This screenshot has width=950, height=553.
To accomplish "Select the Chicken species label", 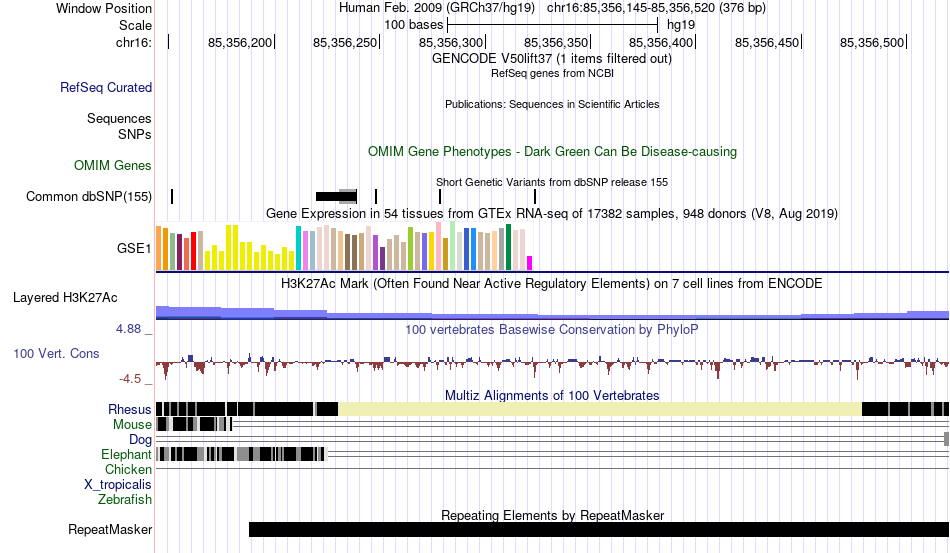I will (128, 469).
